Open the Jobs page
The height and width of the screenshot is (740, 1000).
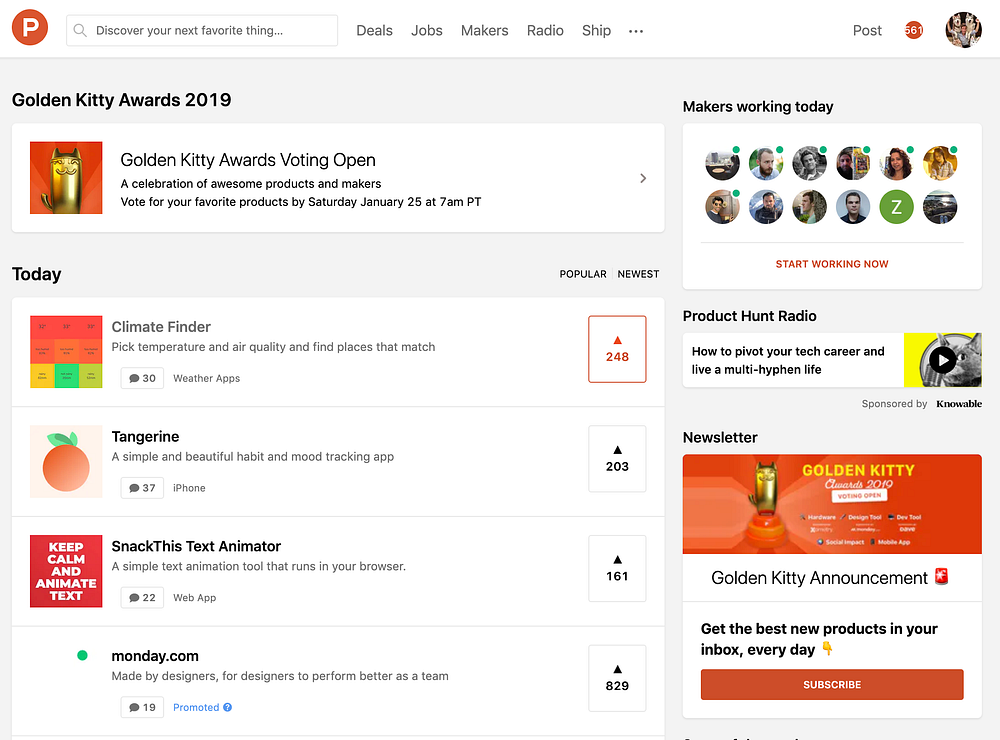(x=427, y=31)
